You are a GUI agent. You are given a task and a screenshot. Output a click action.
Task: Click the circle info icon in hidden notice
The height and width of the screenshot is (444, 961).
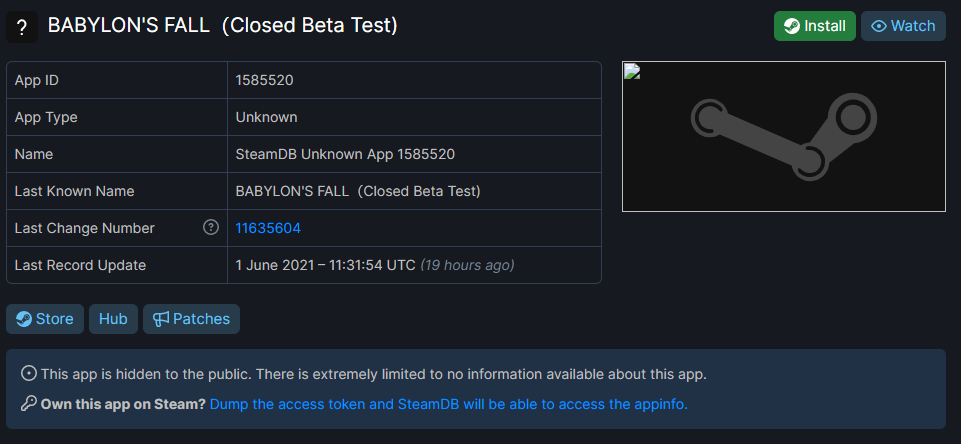pyautogui.click(x=28, y=373)
